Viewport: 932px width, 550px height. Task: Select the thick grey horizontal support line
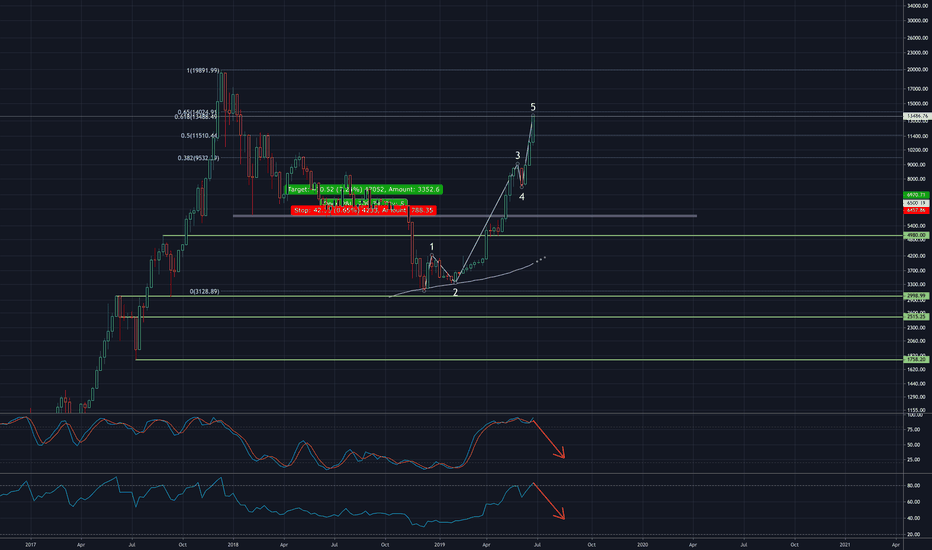(465, 215)
